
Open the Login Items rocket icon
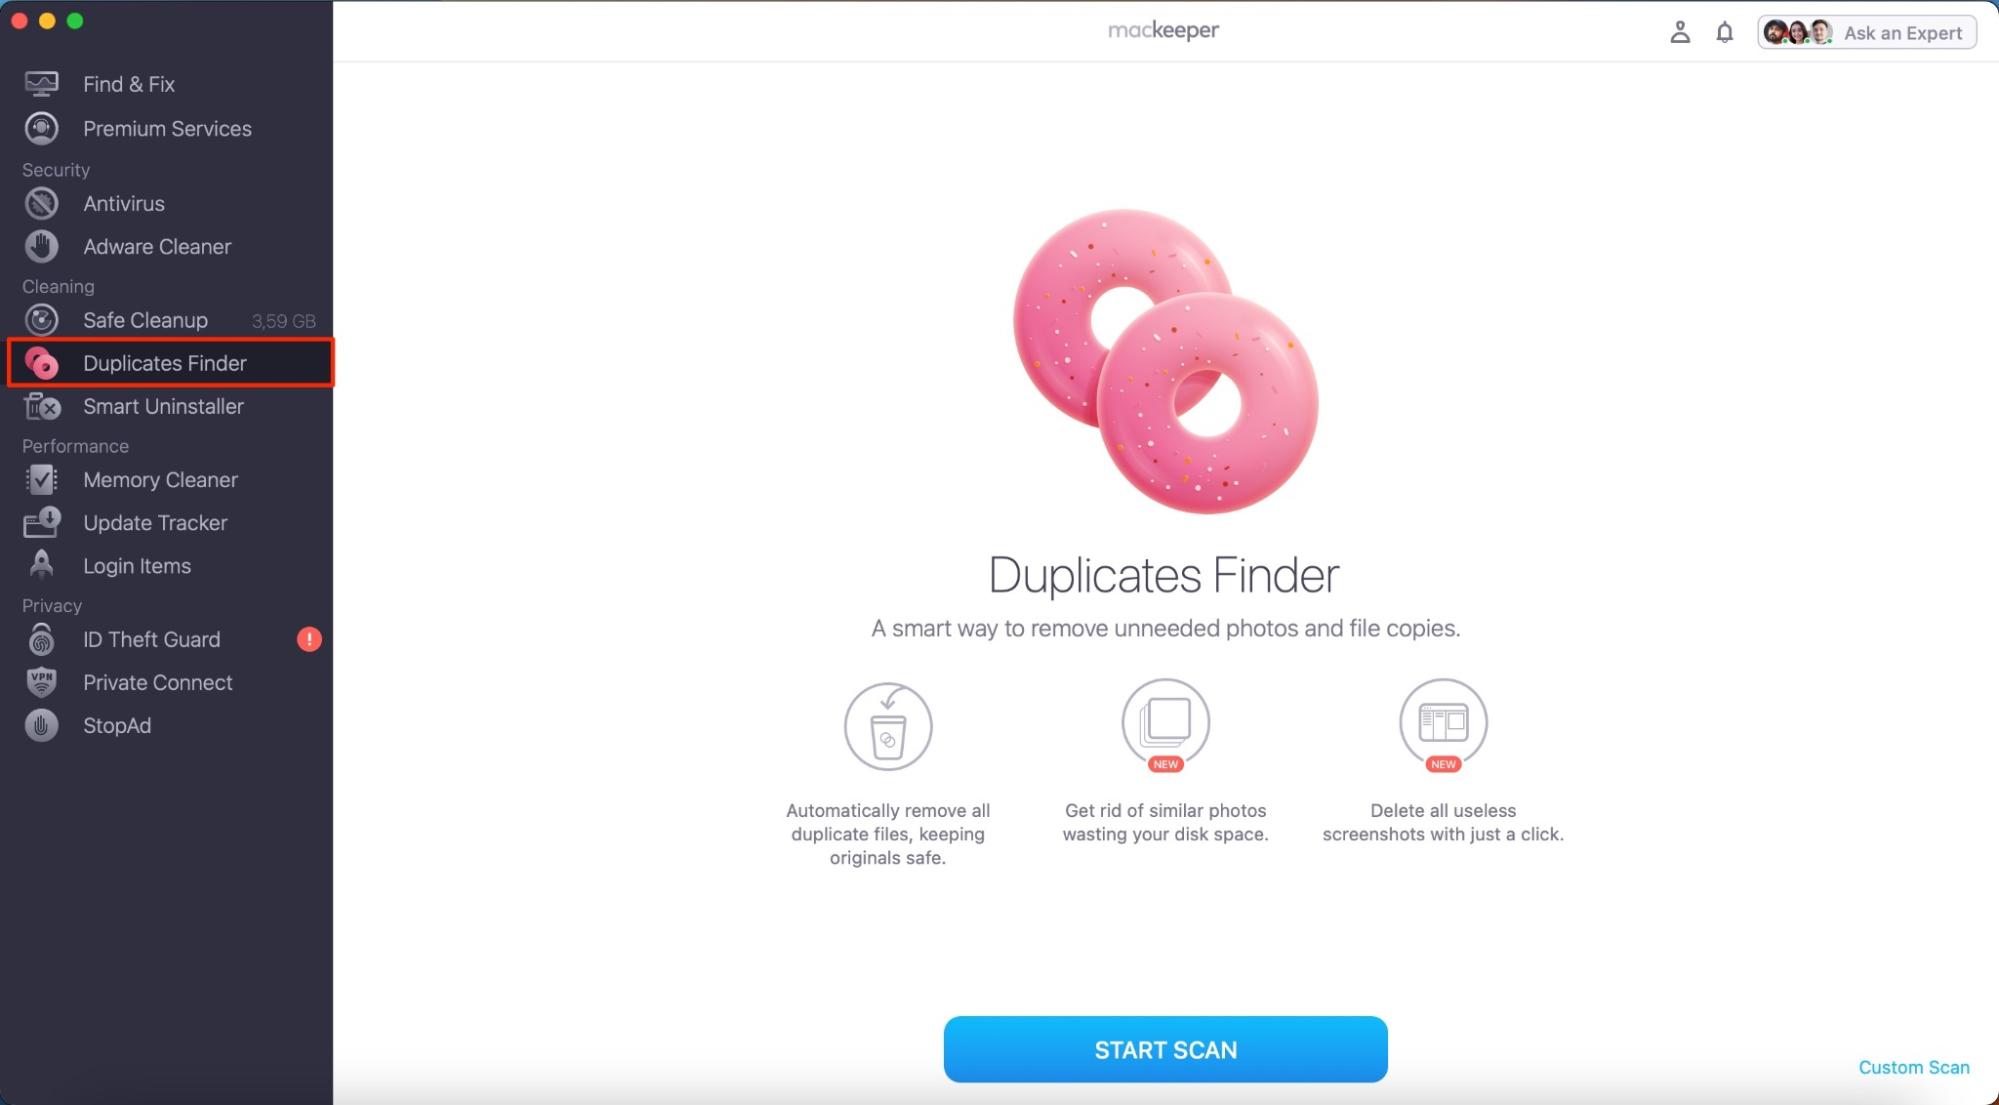(x=41, y=565)
